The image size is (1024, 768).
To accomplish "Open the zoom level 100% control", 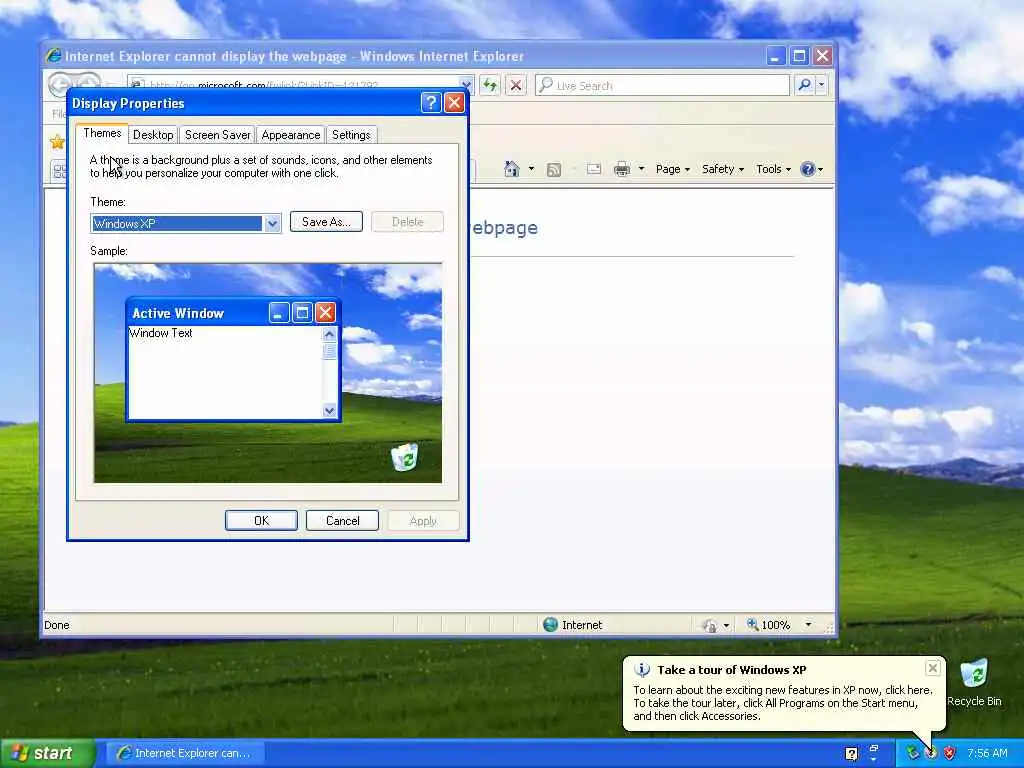I will 769,625.
